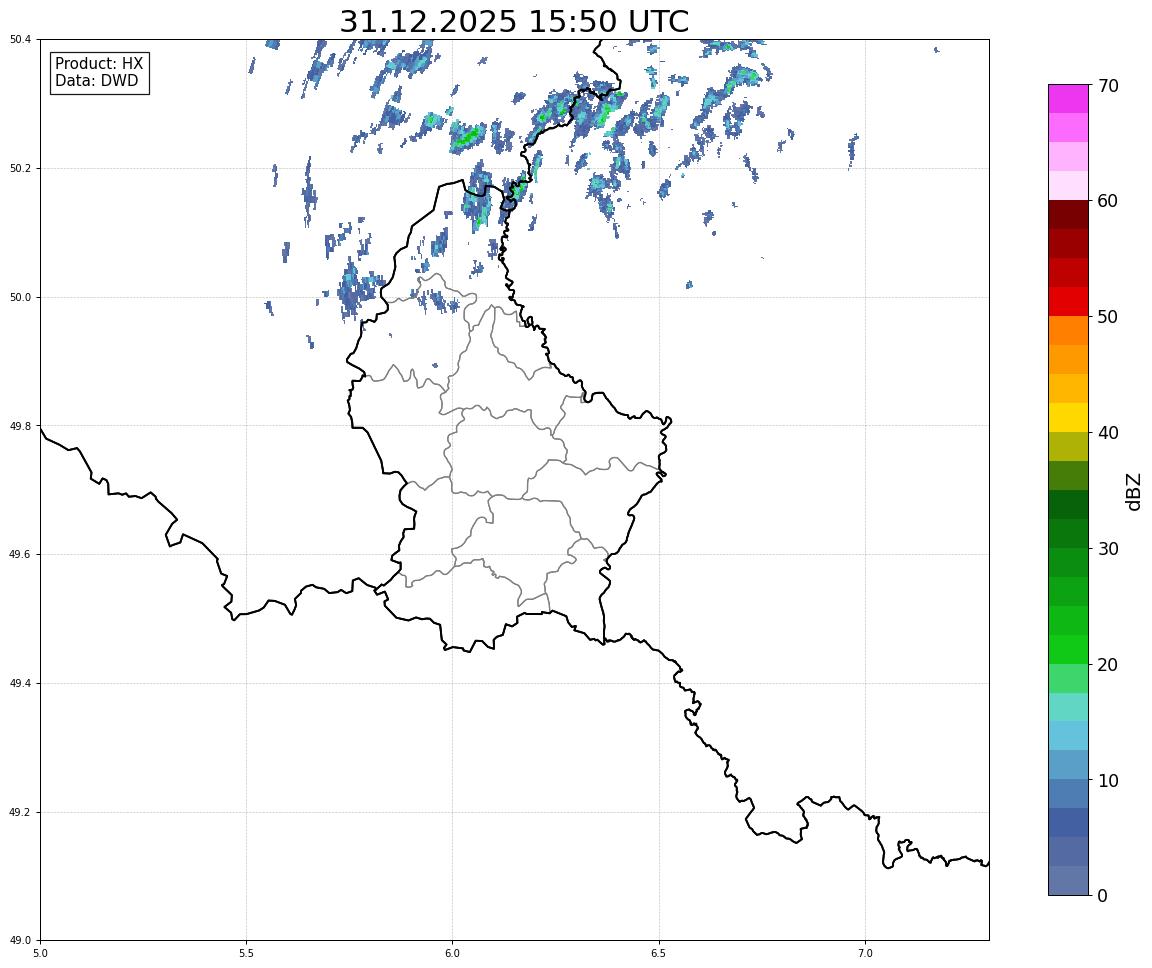
Task: Click colorbar tick value 20
Action: 1108,665
